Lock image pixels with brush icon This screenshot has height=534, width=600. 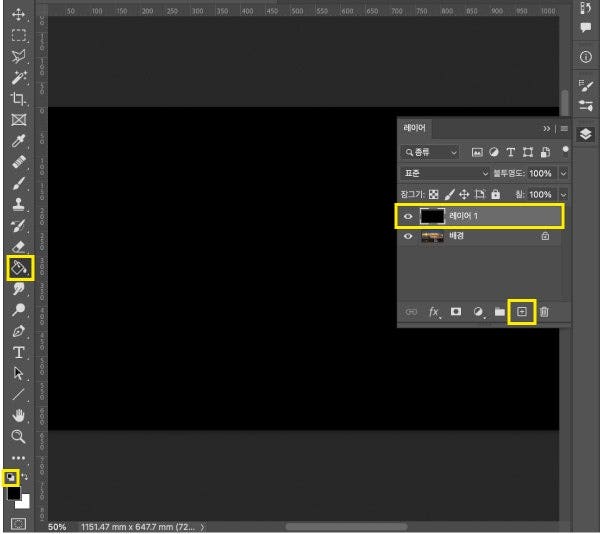pos(450,195)
